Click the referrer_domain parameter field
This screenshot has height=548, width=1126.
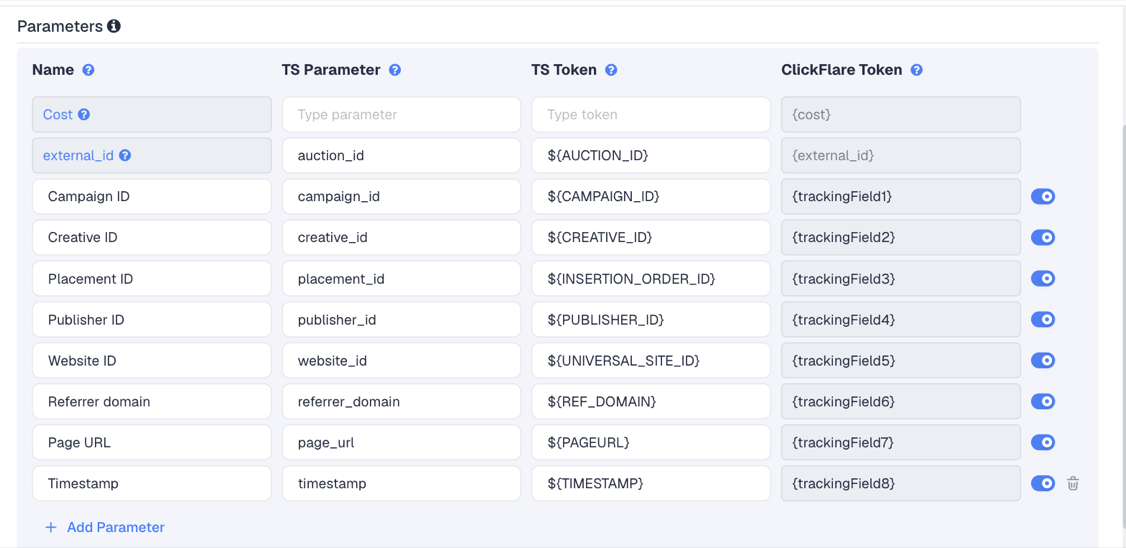pyautogui.click(x=401, y=401)
